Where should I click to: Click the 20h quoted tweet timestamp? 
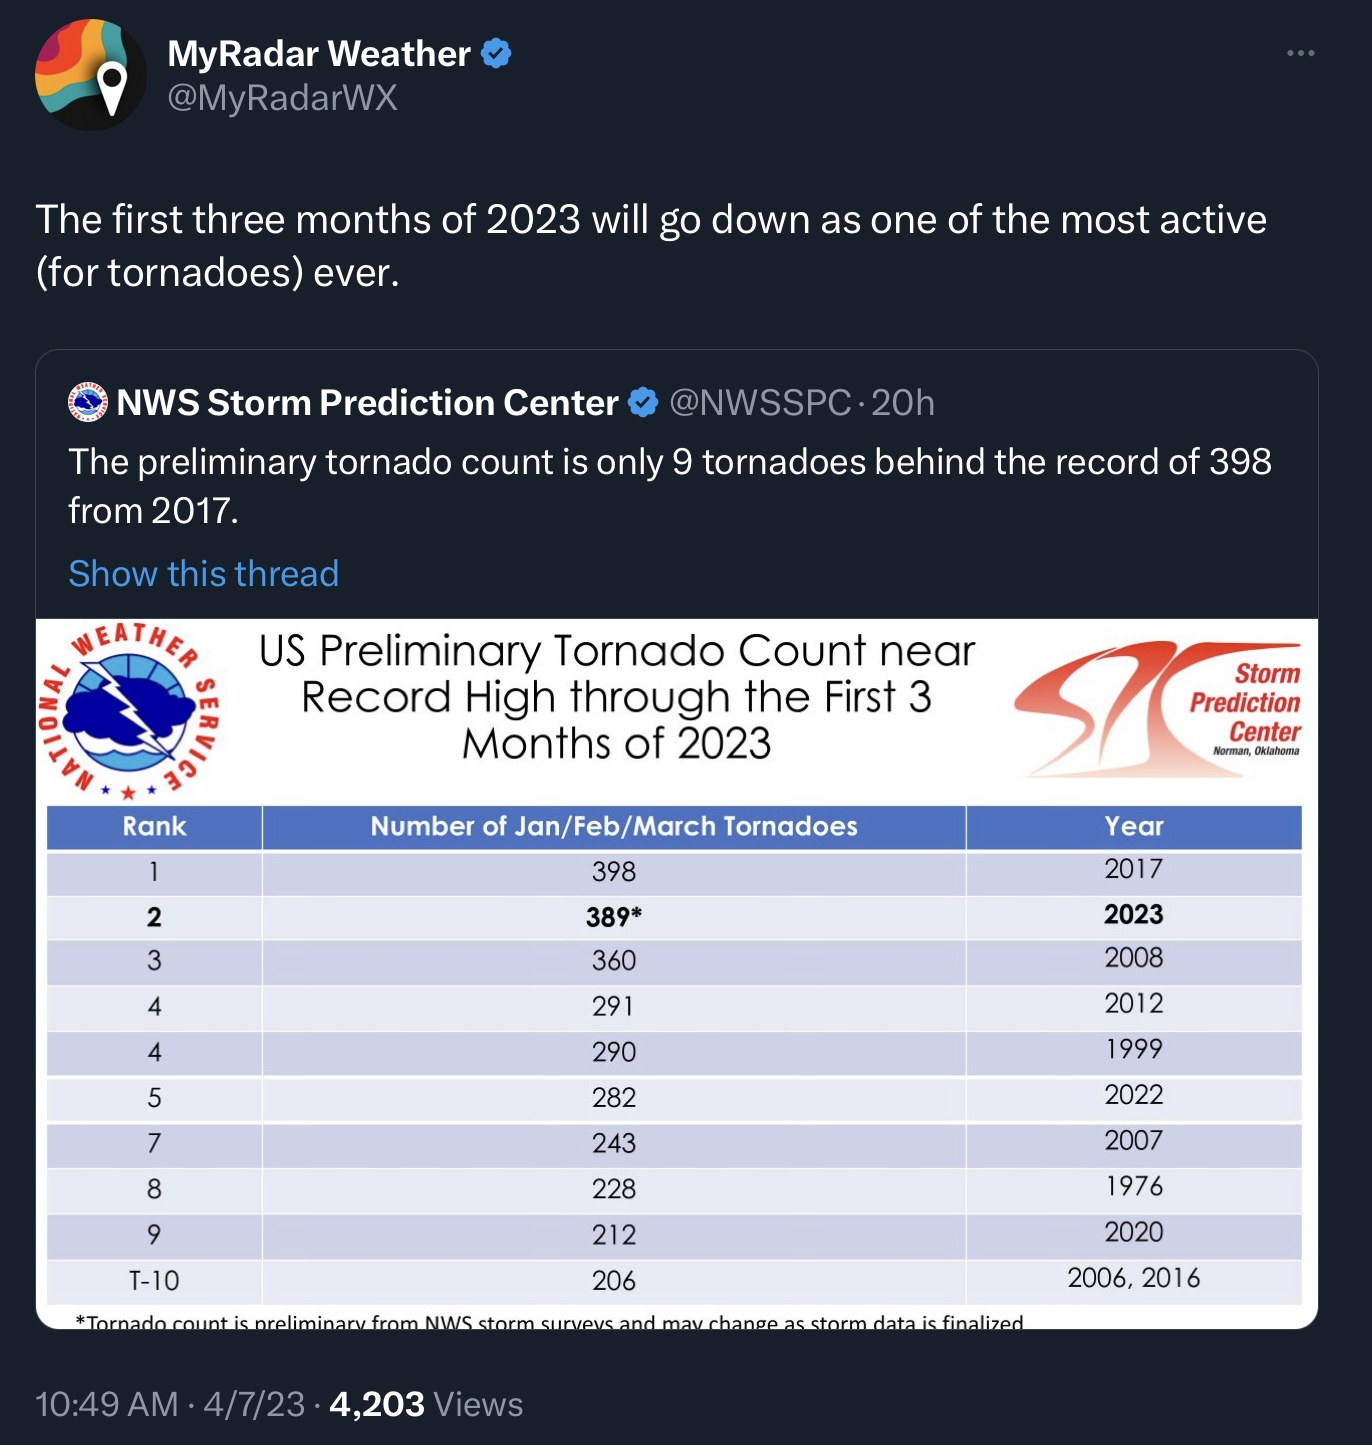pos(903,402)
